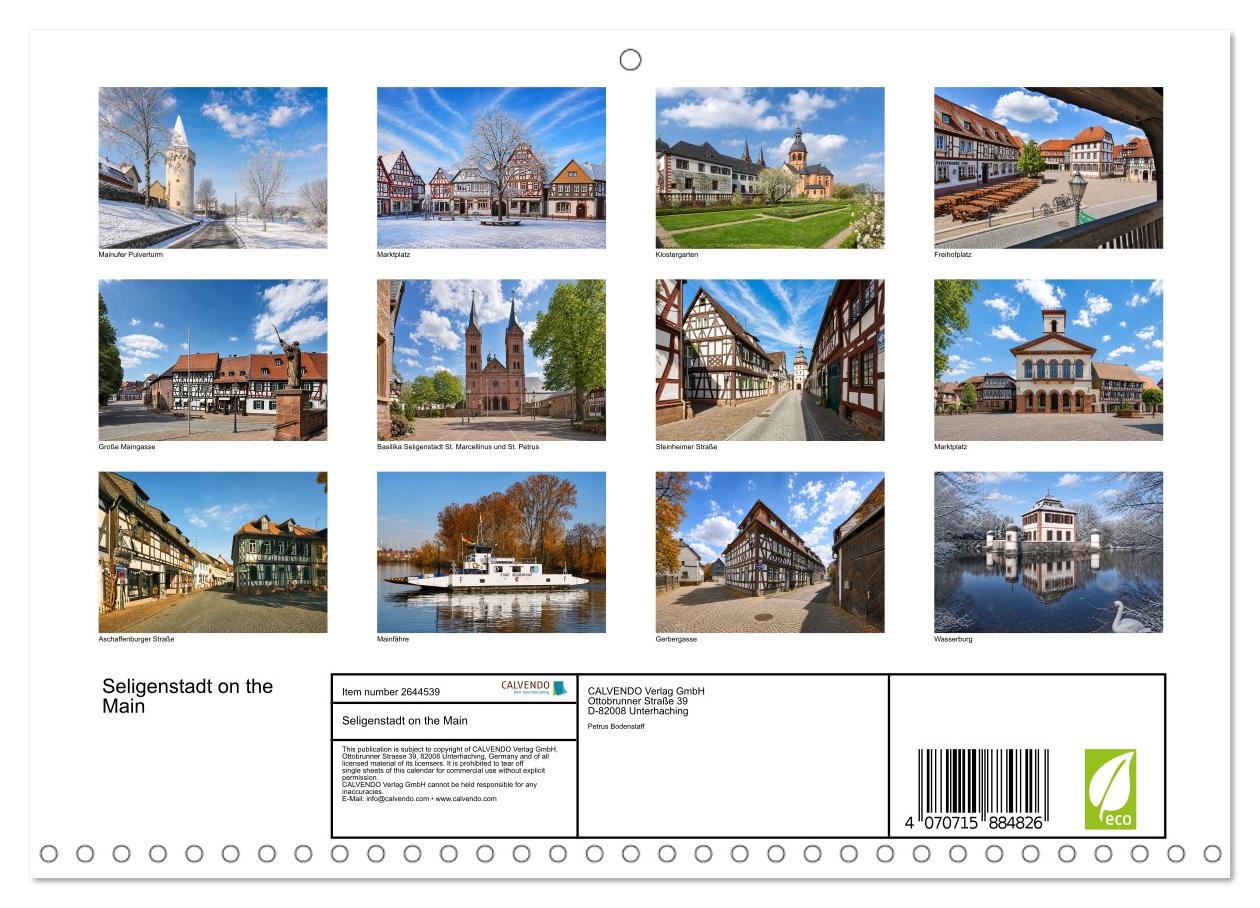Open the twin-towered Basilika photo
1260x908 pixels.
click(491, 360)
